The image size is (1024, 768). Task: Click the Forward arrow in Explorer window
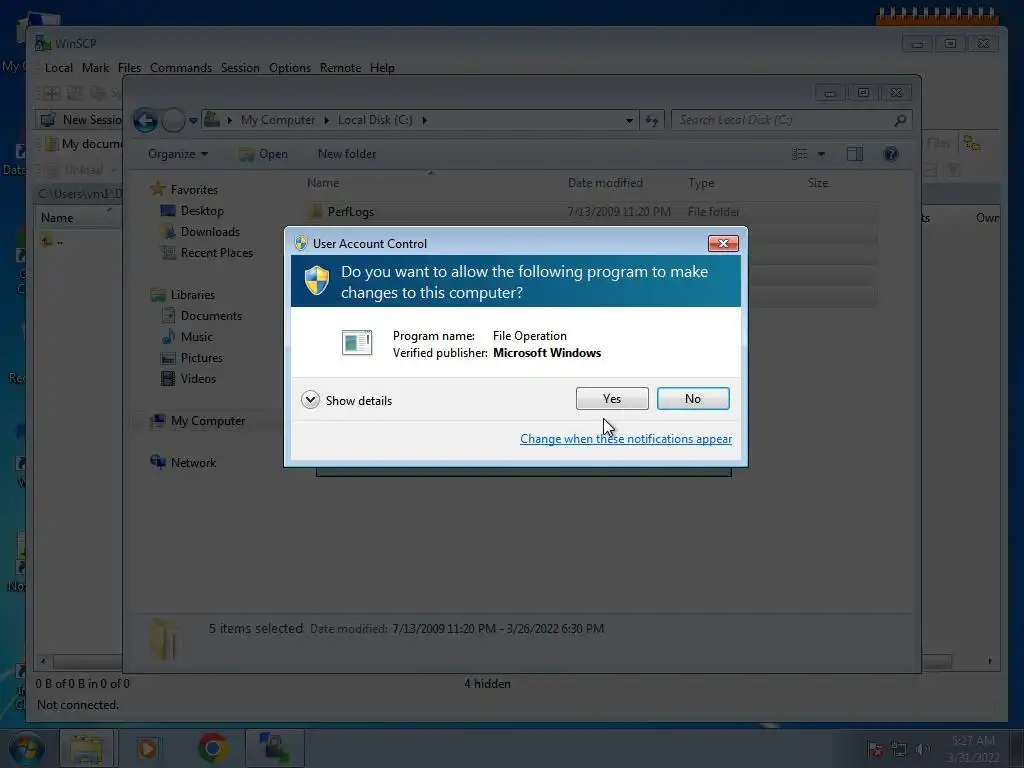(173, 120)
